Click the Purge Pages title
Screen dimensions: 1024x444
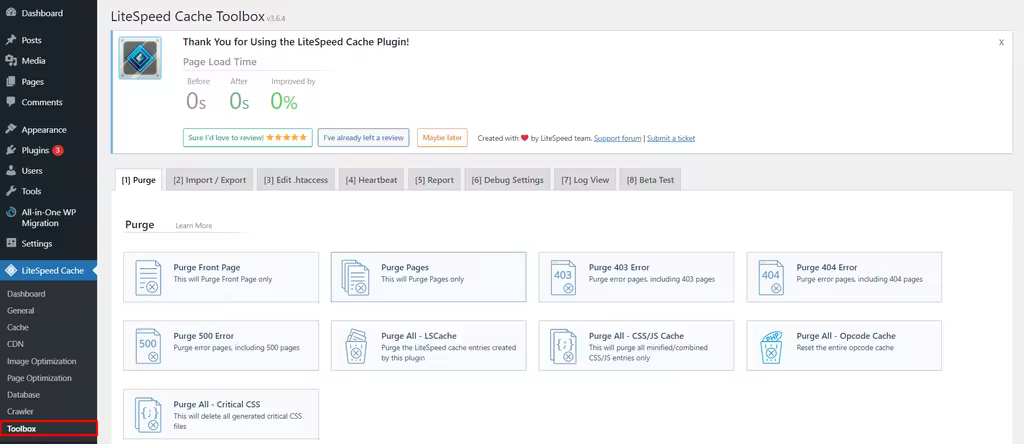(x=405, y=268)
